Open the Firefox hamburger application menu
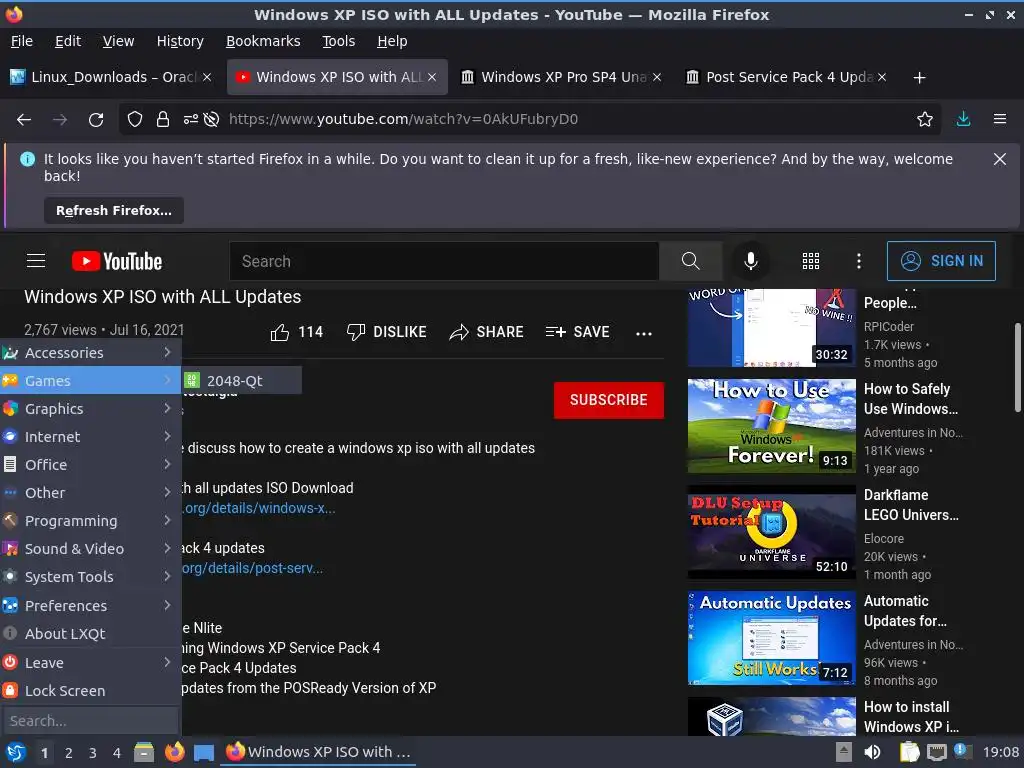The height and width of the screenshot is (768, 1024). click(x=1000, y=120)
